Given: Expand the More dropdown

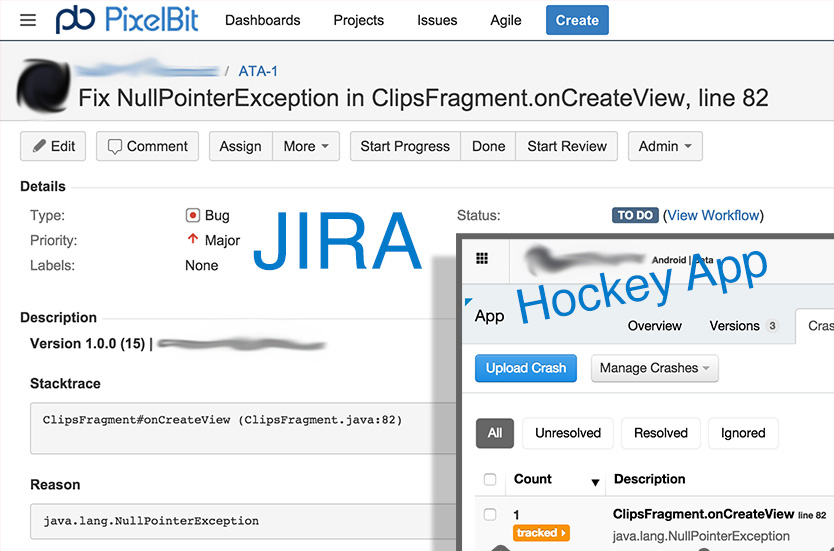Looking at the screenshot, I should pos(306,146).
